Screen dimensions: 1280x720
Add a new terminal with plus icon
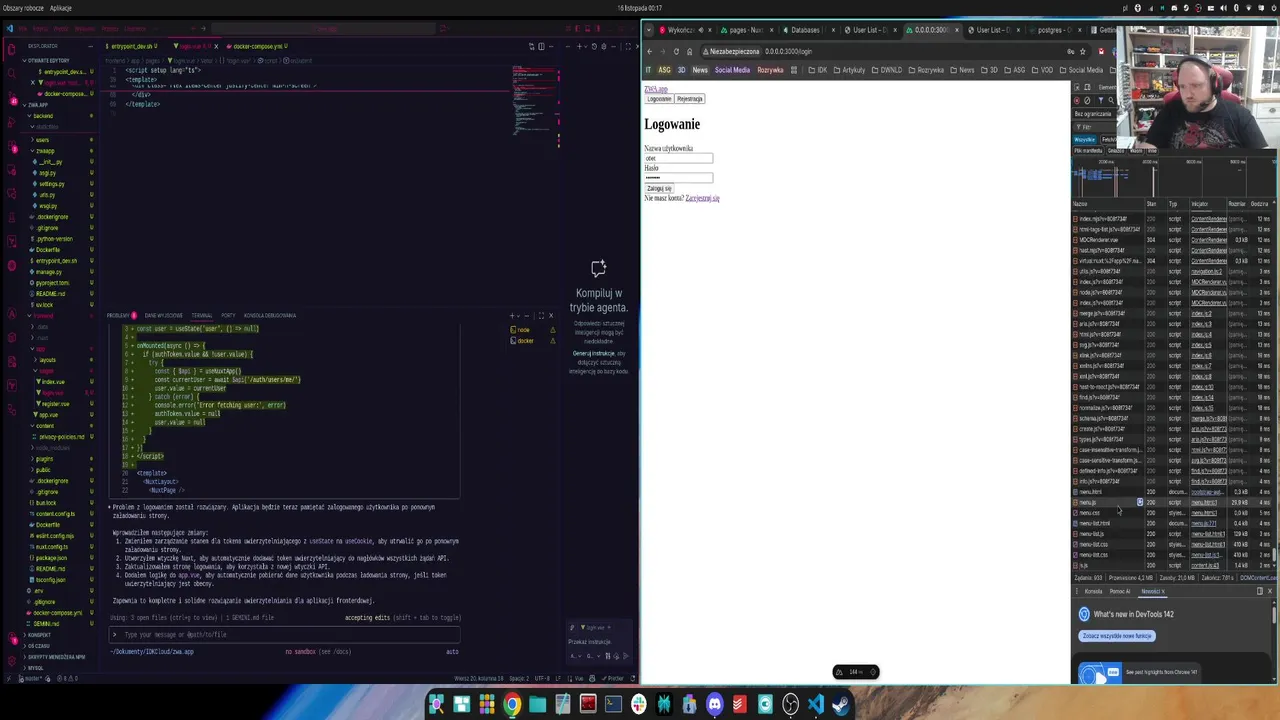tap(512, 316)
